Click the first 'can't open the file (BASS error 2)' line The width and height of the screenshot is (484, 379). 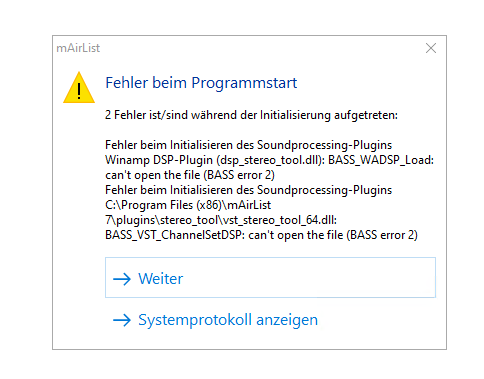pos(190,175)
